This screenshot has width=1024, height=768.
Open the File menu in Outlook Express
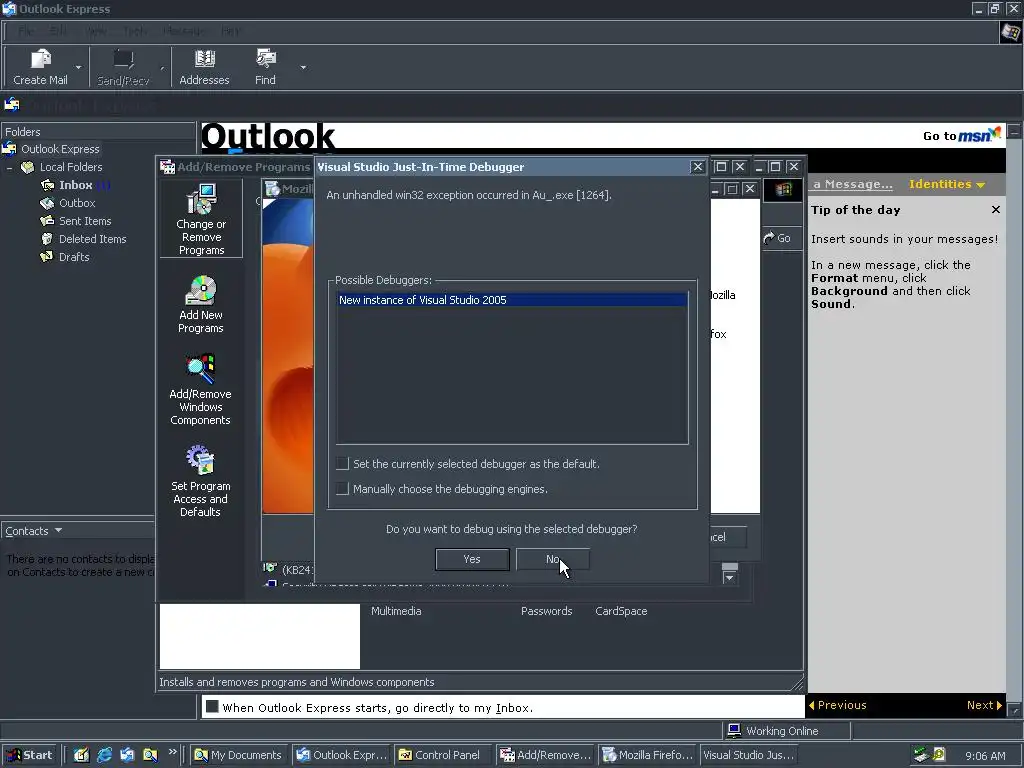(x=27, y=31)
